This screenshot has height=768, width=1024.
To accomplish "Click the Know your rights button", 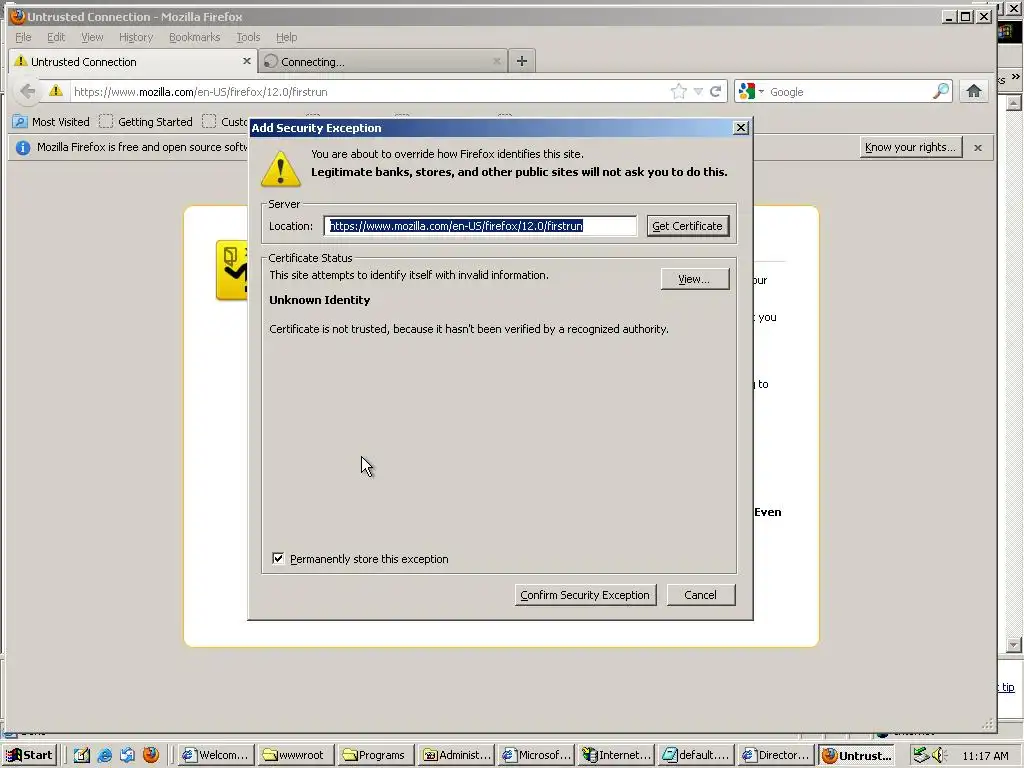I will [910, 148].
